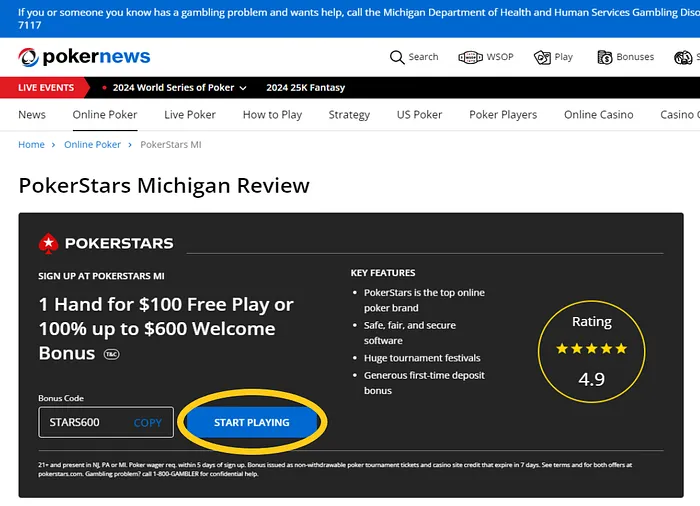Screen dimensions: 700x506
Task: Open the Poker Players menu item
Action: pos(503,115)
